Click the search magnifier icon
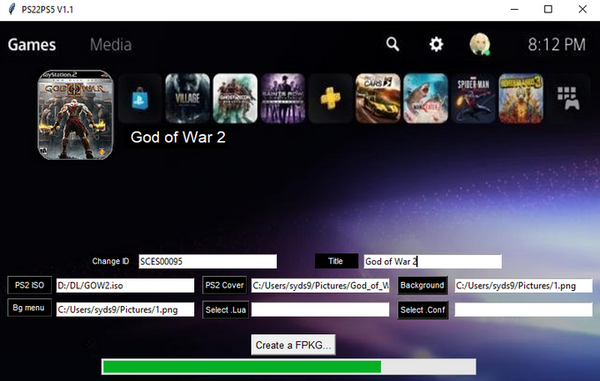Screen dimensions: 600x381 click(393, 44)
